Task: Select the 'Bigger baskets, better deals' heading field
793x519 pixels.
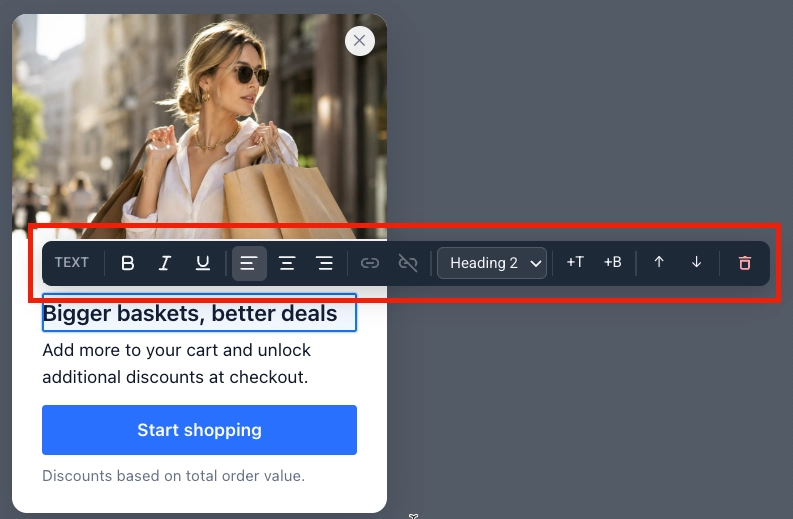Action: [199, 313]
